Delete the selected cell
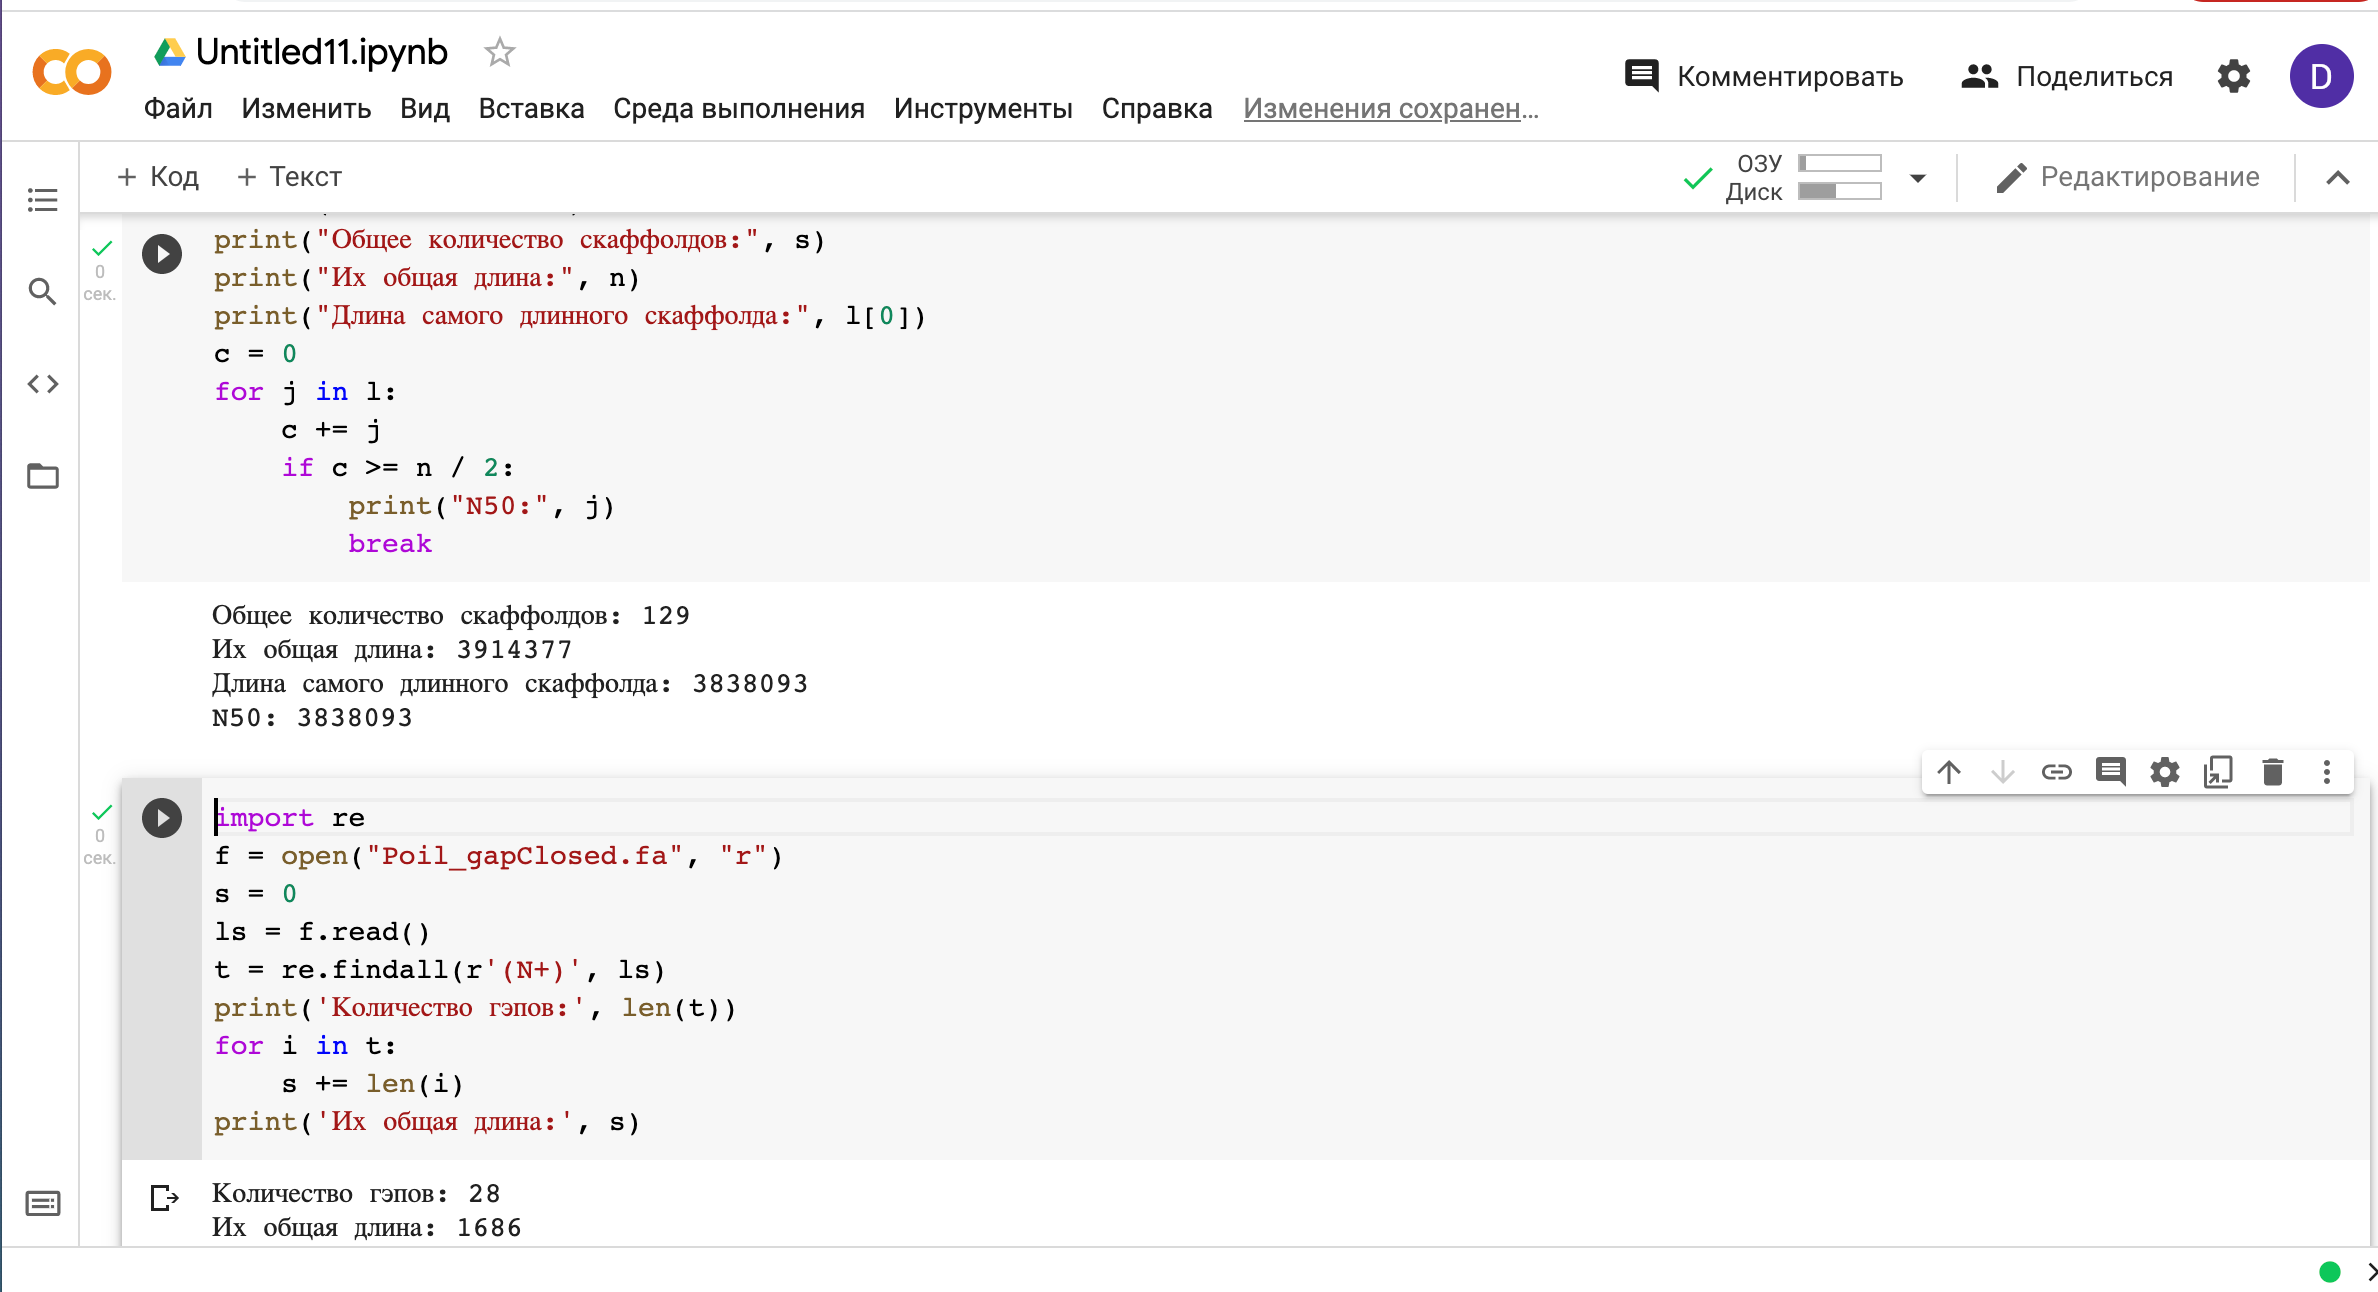 (x=2273, y=772)
